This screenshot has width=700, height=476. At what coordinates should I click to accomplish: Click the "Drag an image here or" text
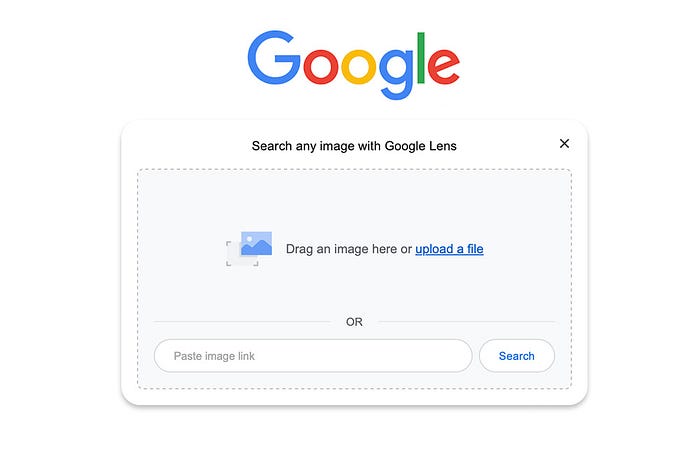349,249
